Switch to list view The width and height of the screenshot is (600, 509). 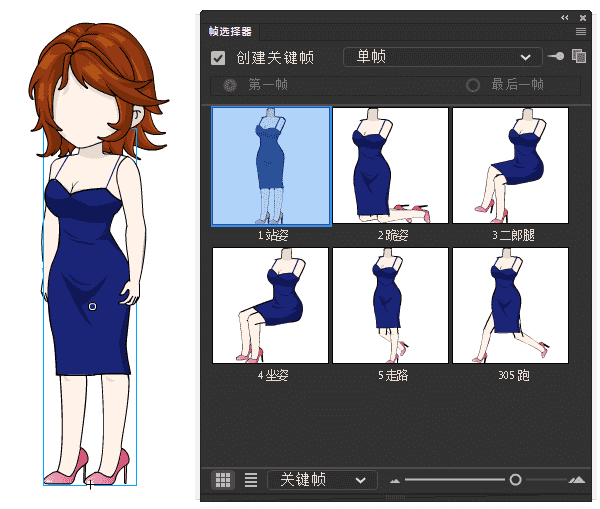[x=251, y=480]
